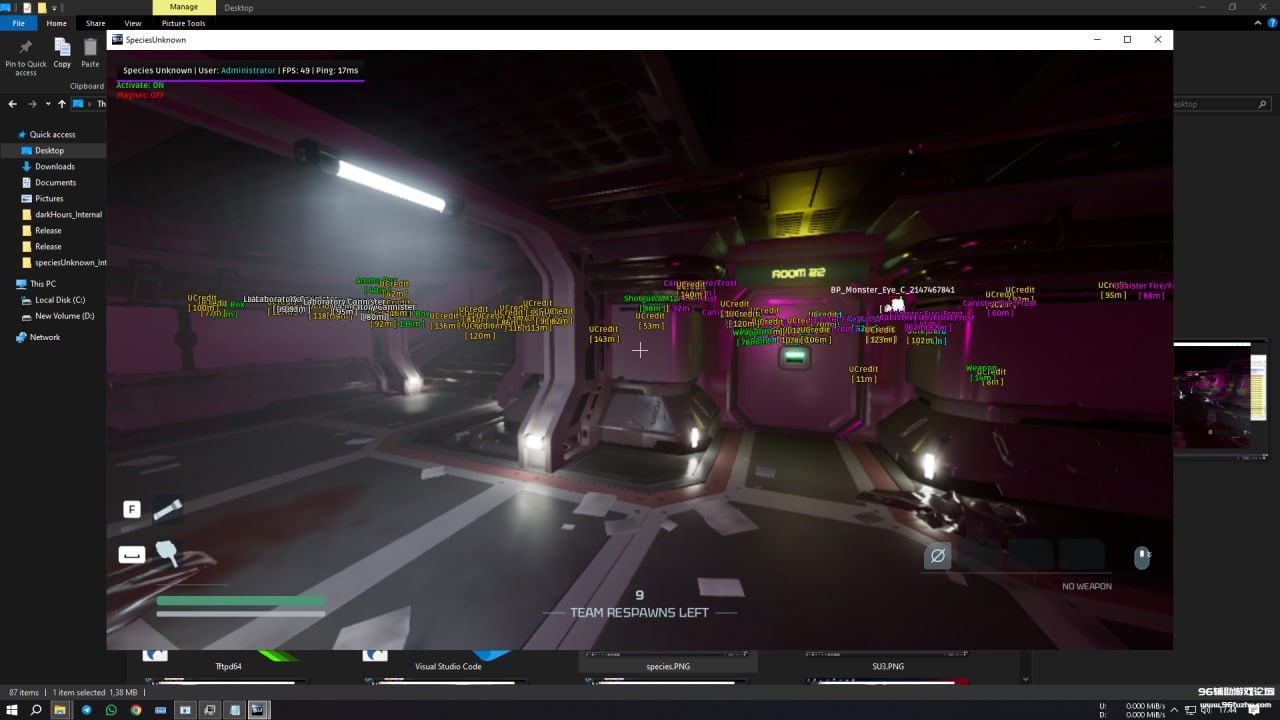The height and width of the screenshot is (720, 1280).
Task: Click the Paste icon in the ribbon
Action: coord(90,48)
